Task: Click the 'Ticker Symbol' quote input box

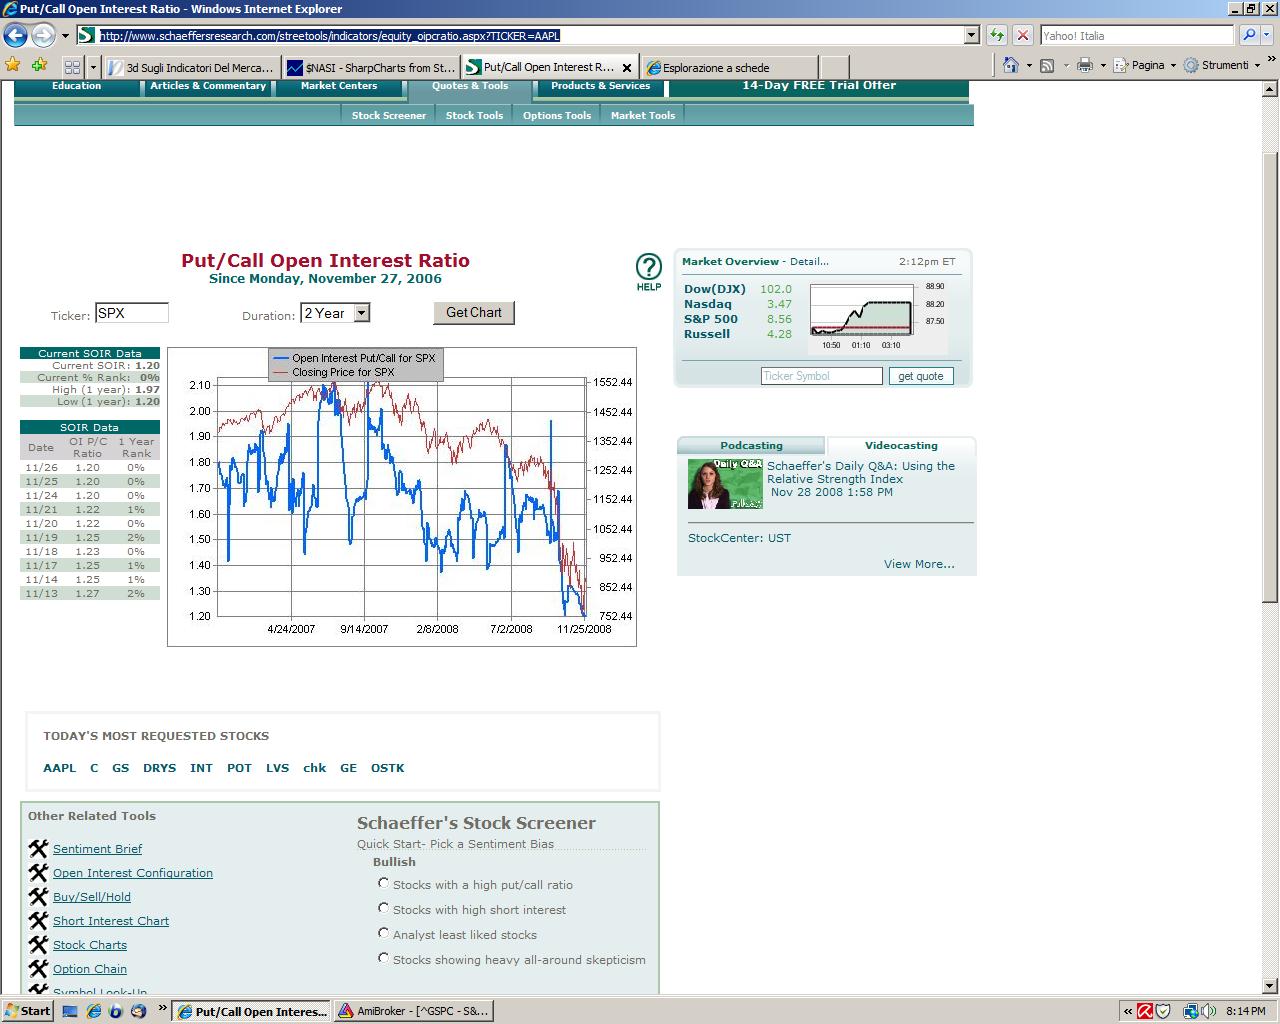Action: coord(822,376)
